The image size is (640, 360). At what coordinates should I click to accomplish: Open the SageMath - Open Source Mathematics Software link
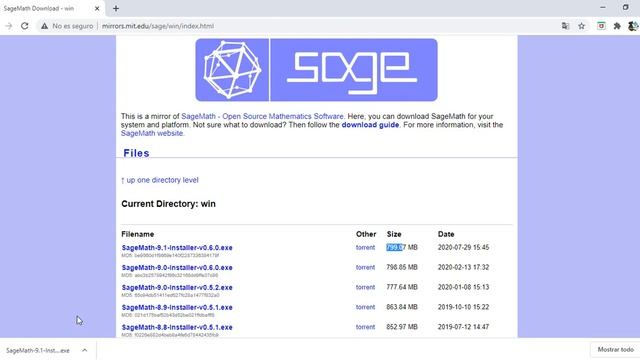pyautogui.click(x=262, y=116)
